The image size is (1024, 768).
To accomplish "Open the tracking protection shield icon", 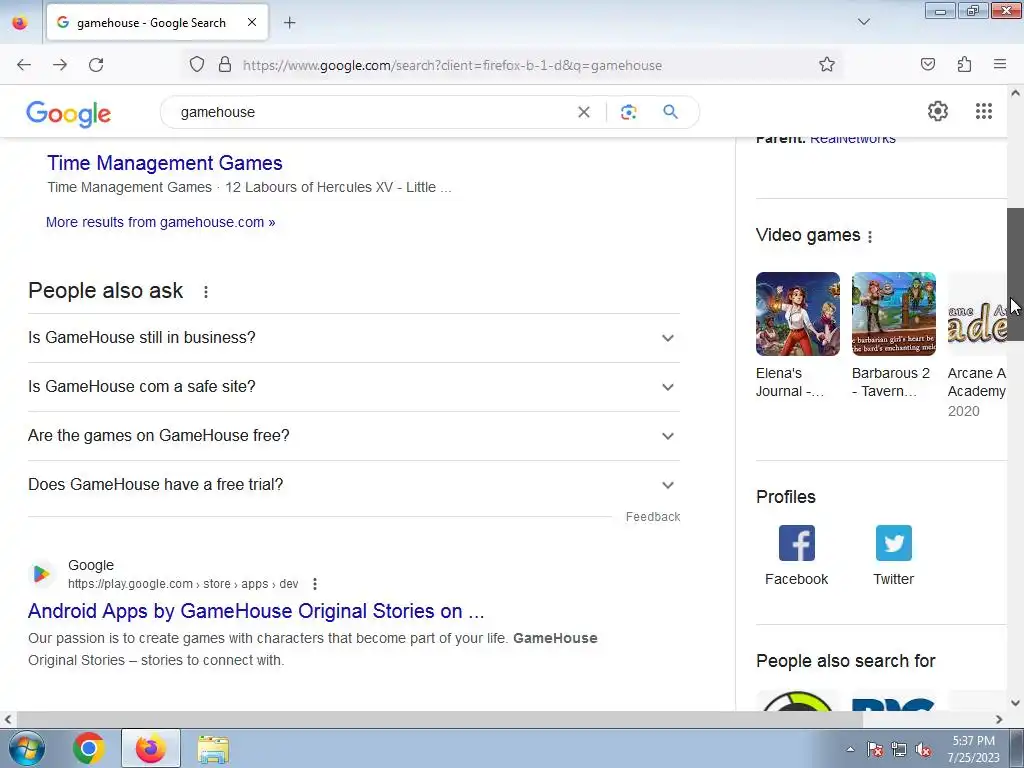I will [197, 65].
